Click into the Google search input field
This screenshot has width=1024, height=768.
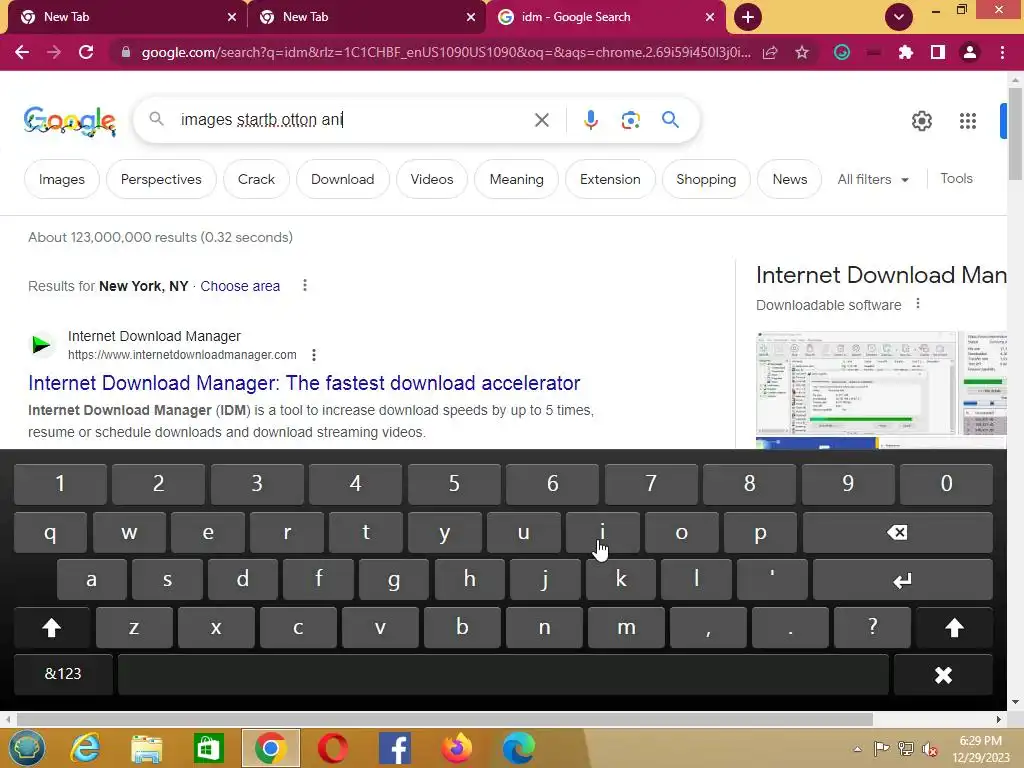[353, 120]
